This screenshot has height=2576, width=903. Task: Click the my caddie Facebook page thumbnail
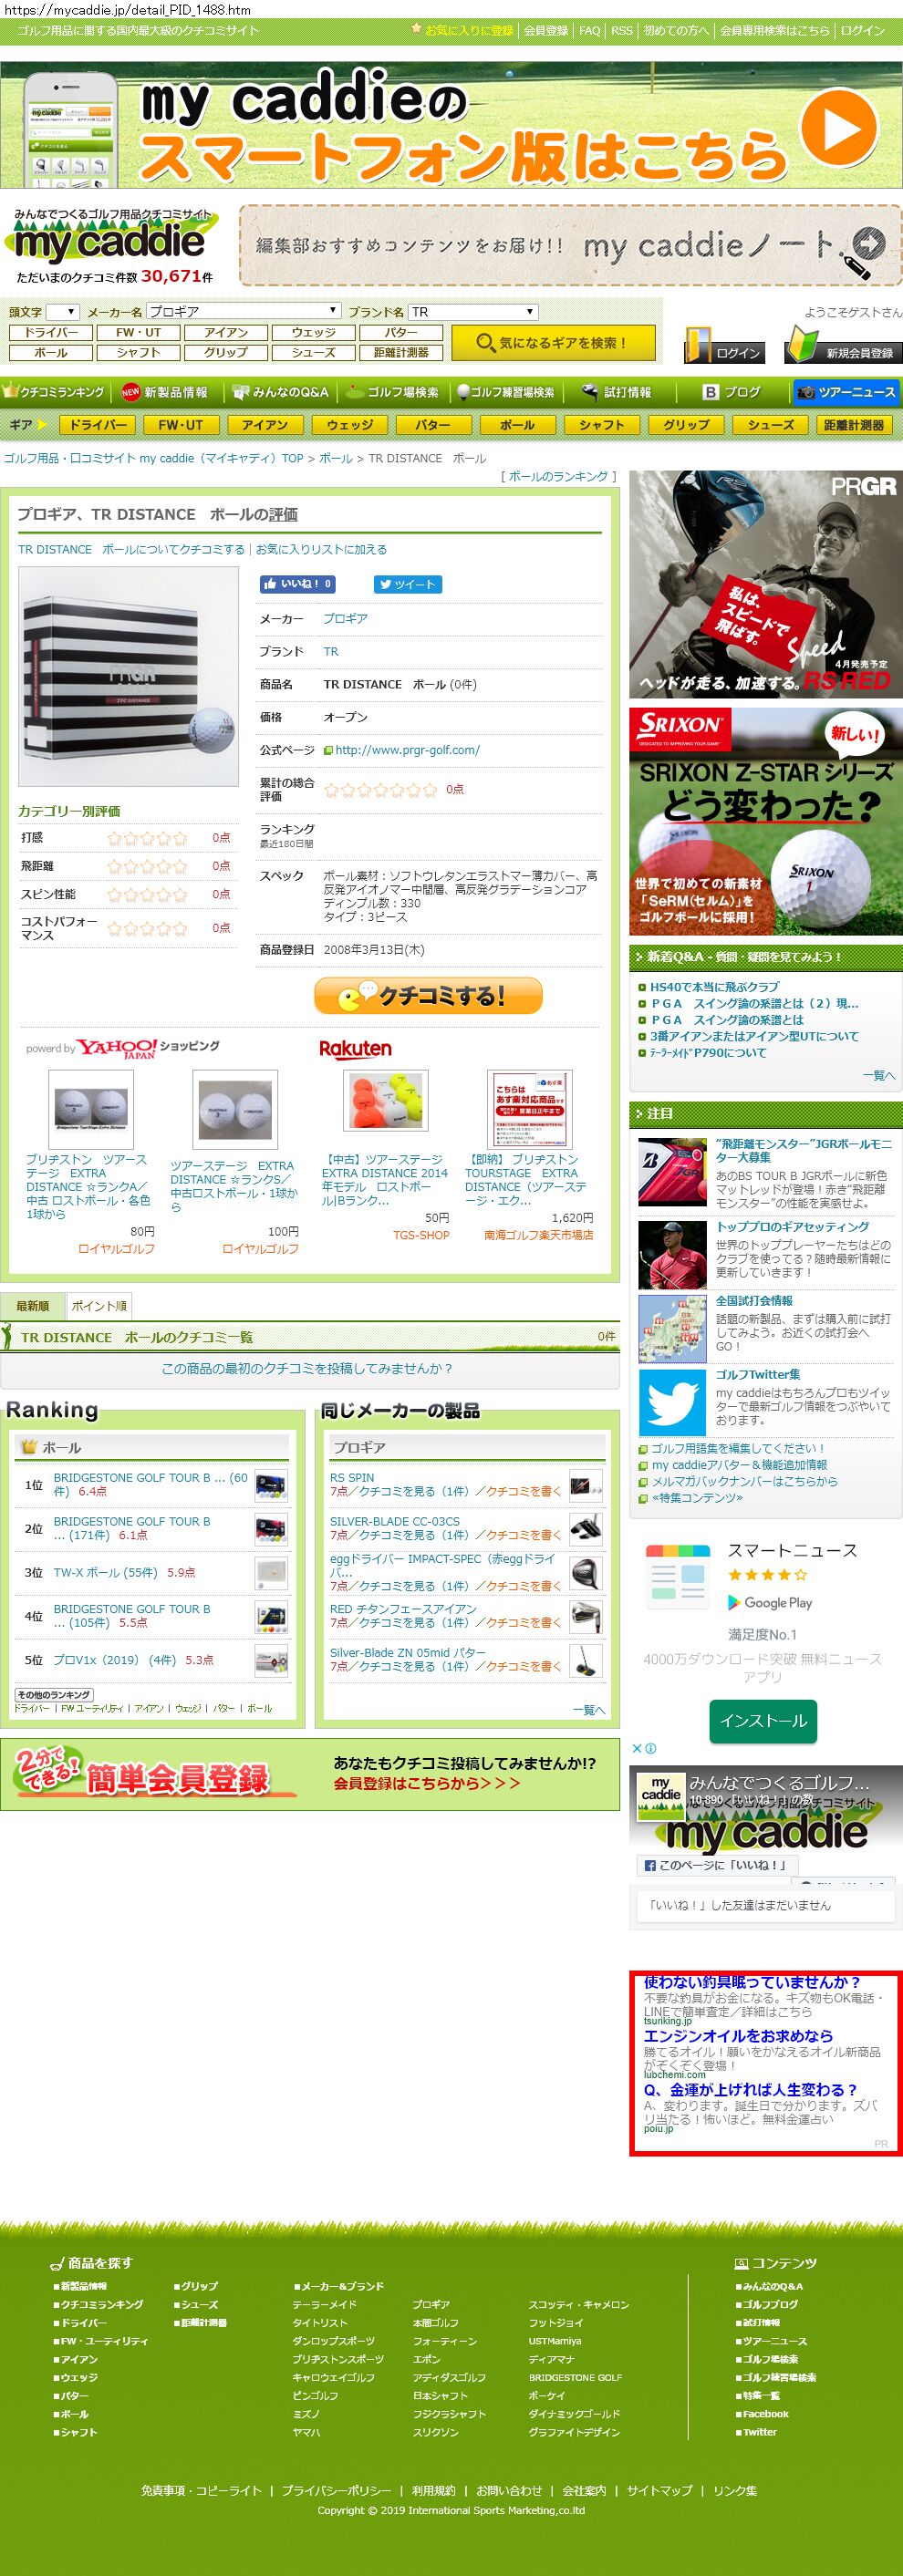click(660, 1796)
